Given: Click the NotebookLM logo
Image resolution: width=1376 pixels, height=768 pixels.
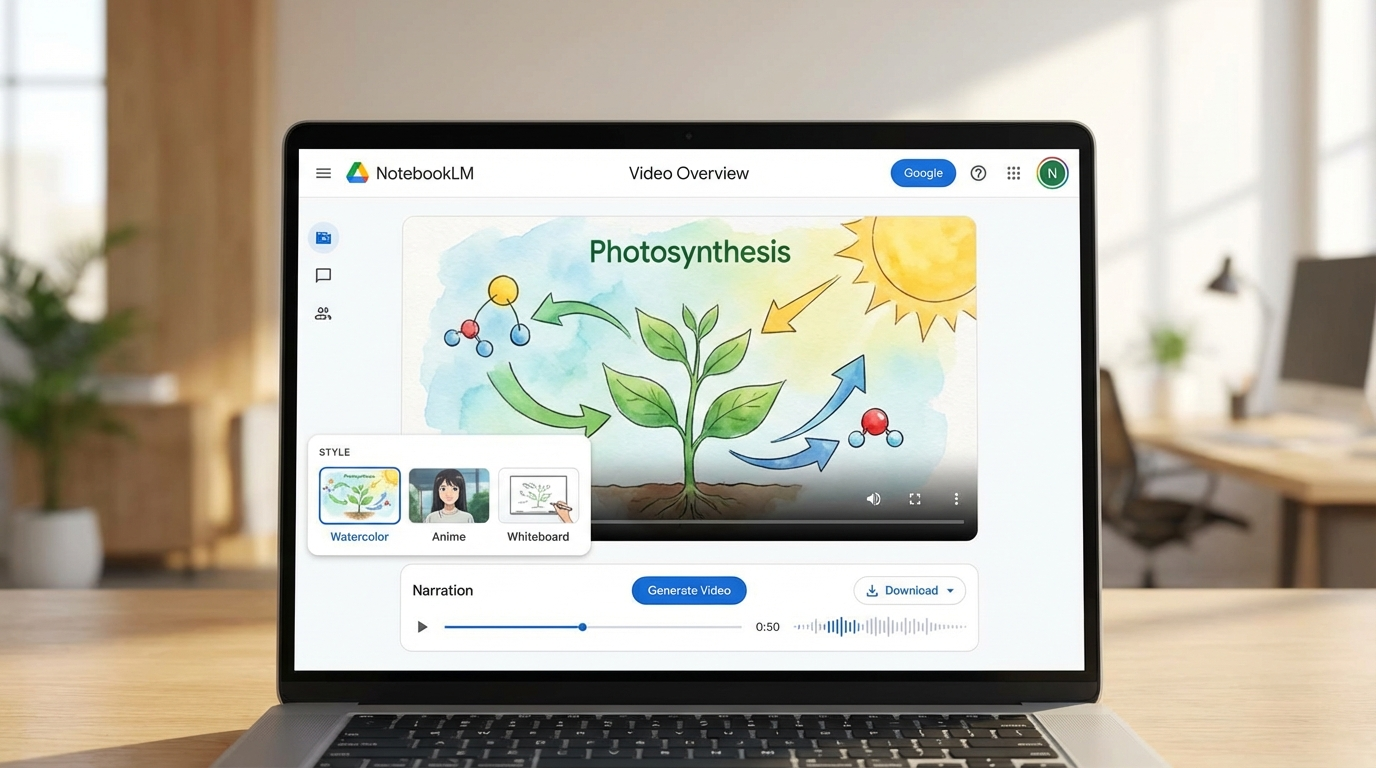Looking at the screenshot, I should [358, 172].
